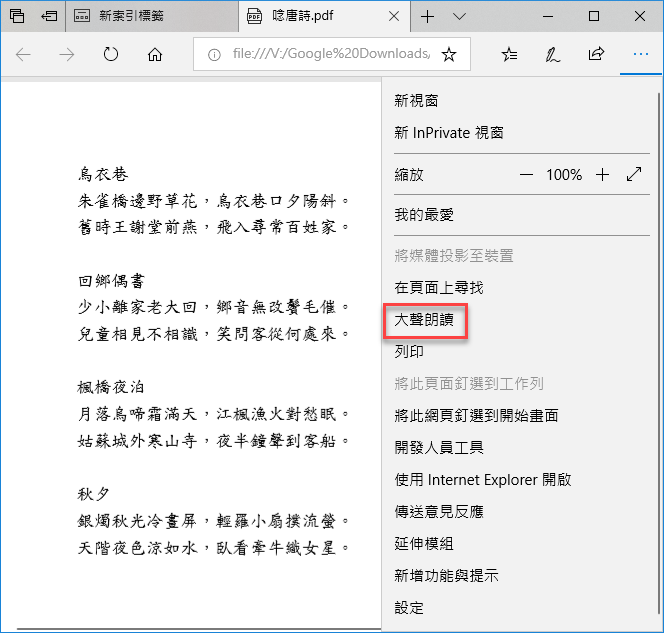Open the Favorites hub icon
664x633 pixels.
click(509, 54)
